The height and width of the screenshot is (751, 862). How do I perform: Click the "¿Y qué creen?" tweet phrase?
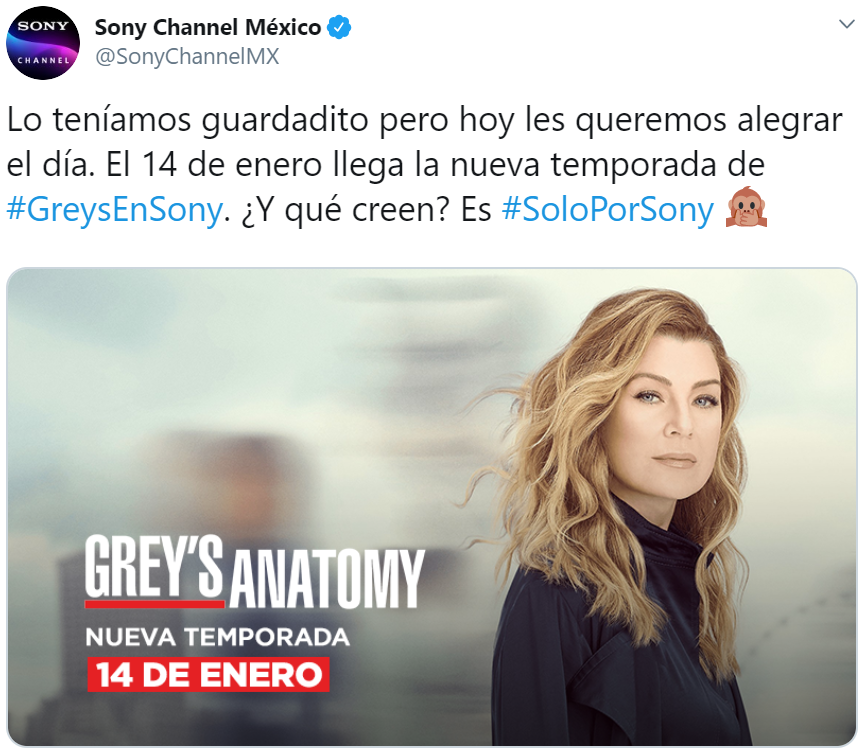pyautogui.click(x=346, y=211)
